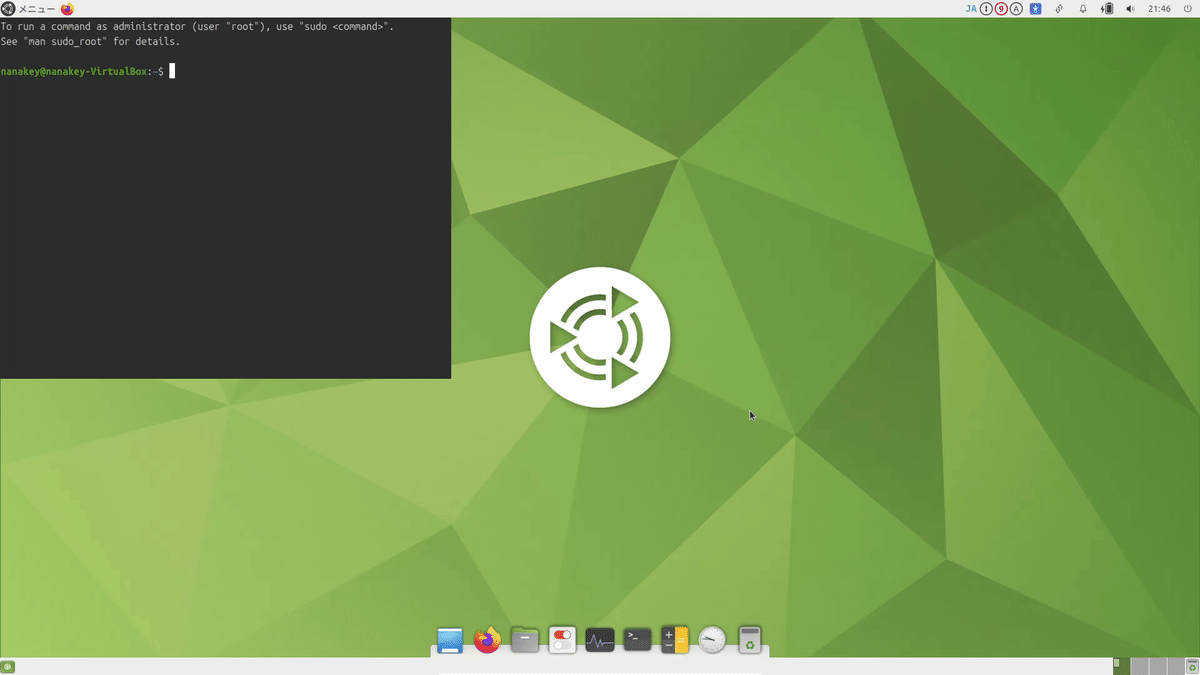Click the nanakey@nanakey-VirtualBox prompt text
1200x675 pixels.
point(75,72)
